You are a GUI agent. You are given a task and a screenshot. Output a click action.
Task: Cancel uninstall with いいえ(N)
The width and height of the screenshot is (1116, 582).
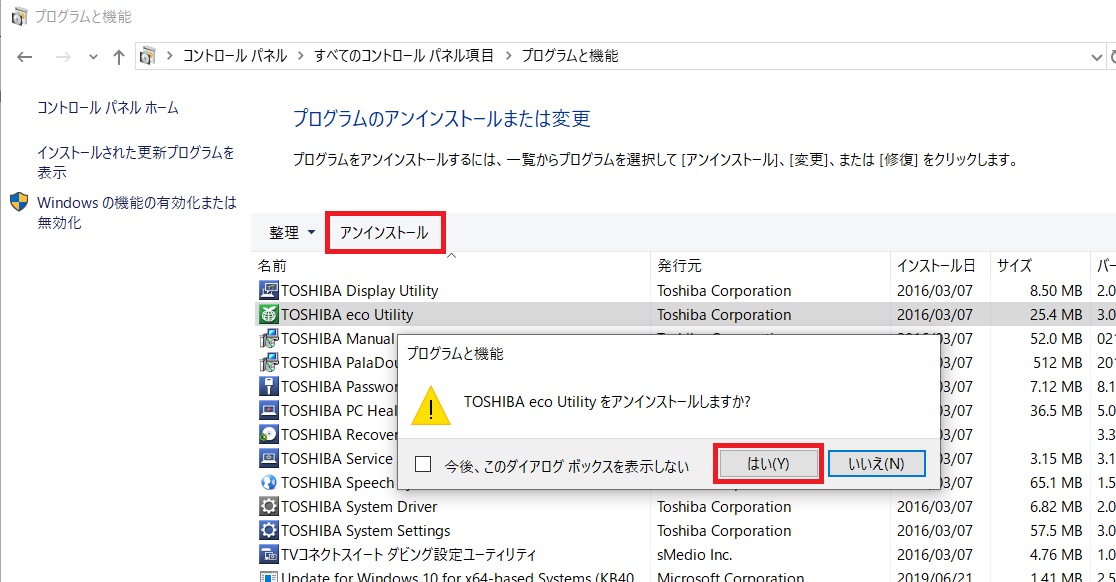pyautogui.click(x=876, y=464)
